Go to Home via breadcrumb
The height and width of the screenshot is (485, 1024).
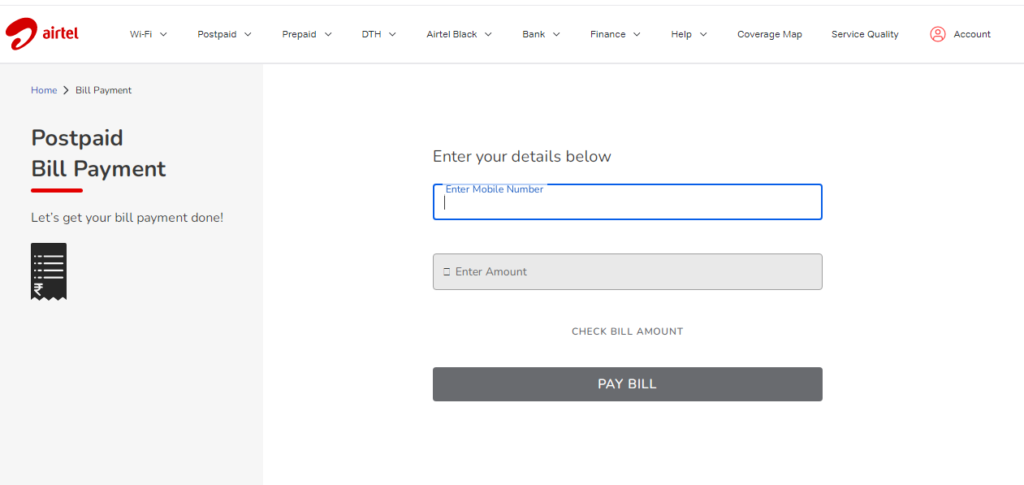click(44, 91)
